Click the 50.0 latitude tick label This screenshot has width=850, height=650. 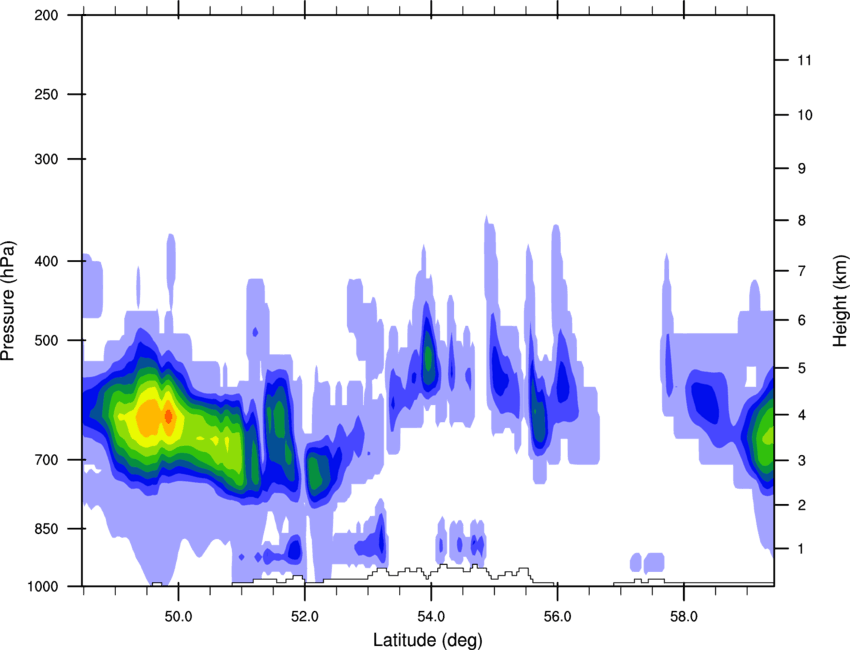point(178,617)
